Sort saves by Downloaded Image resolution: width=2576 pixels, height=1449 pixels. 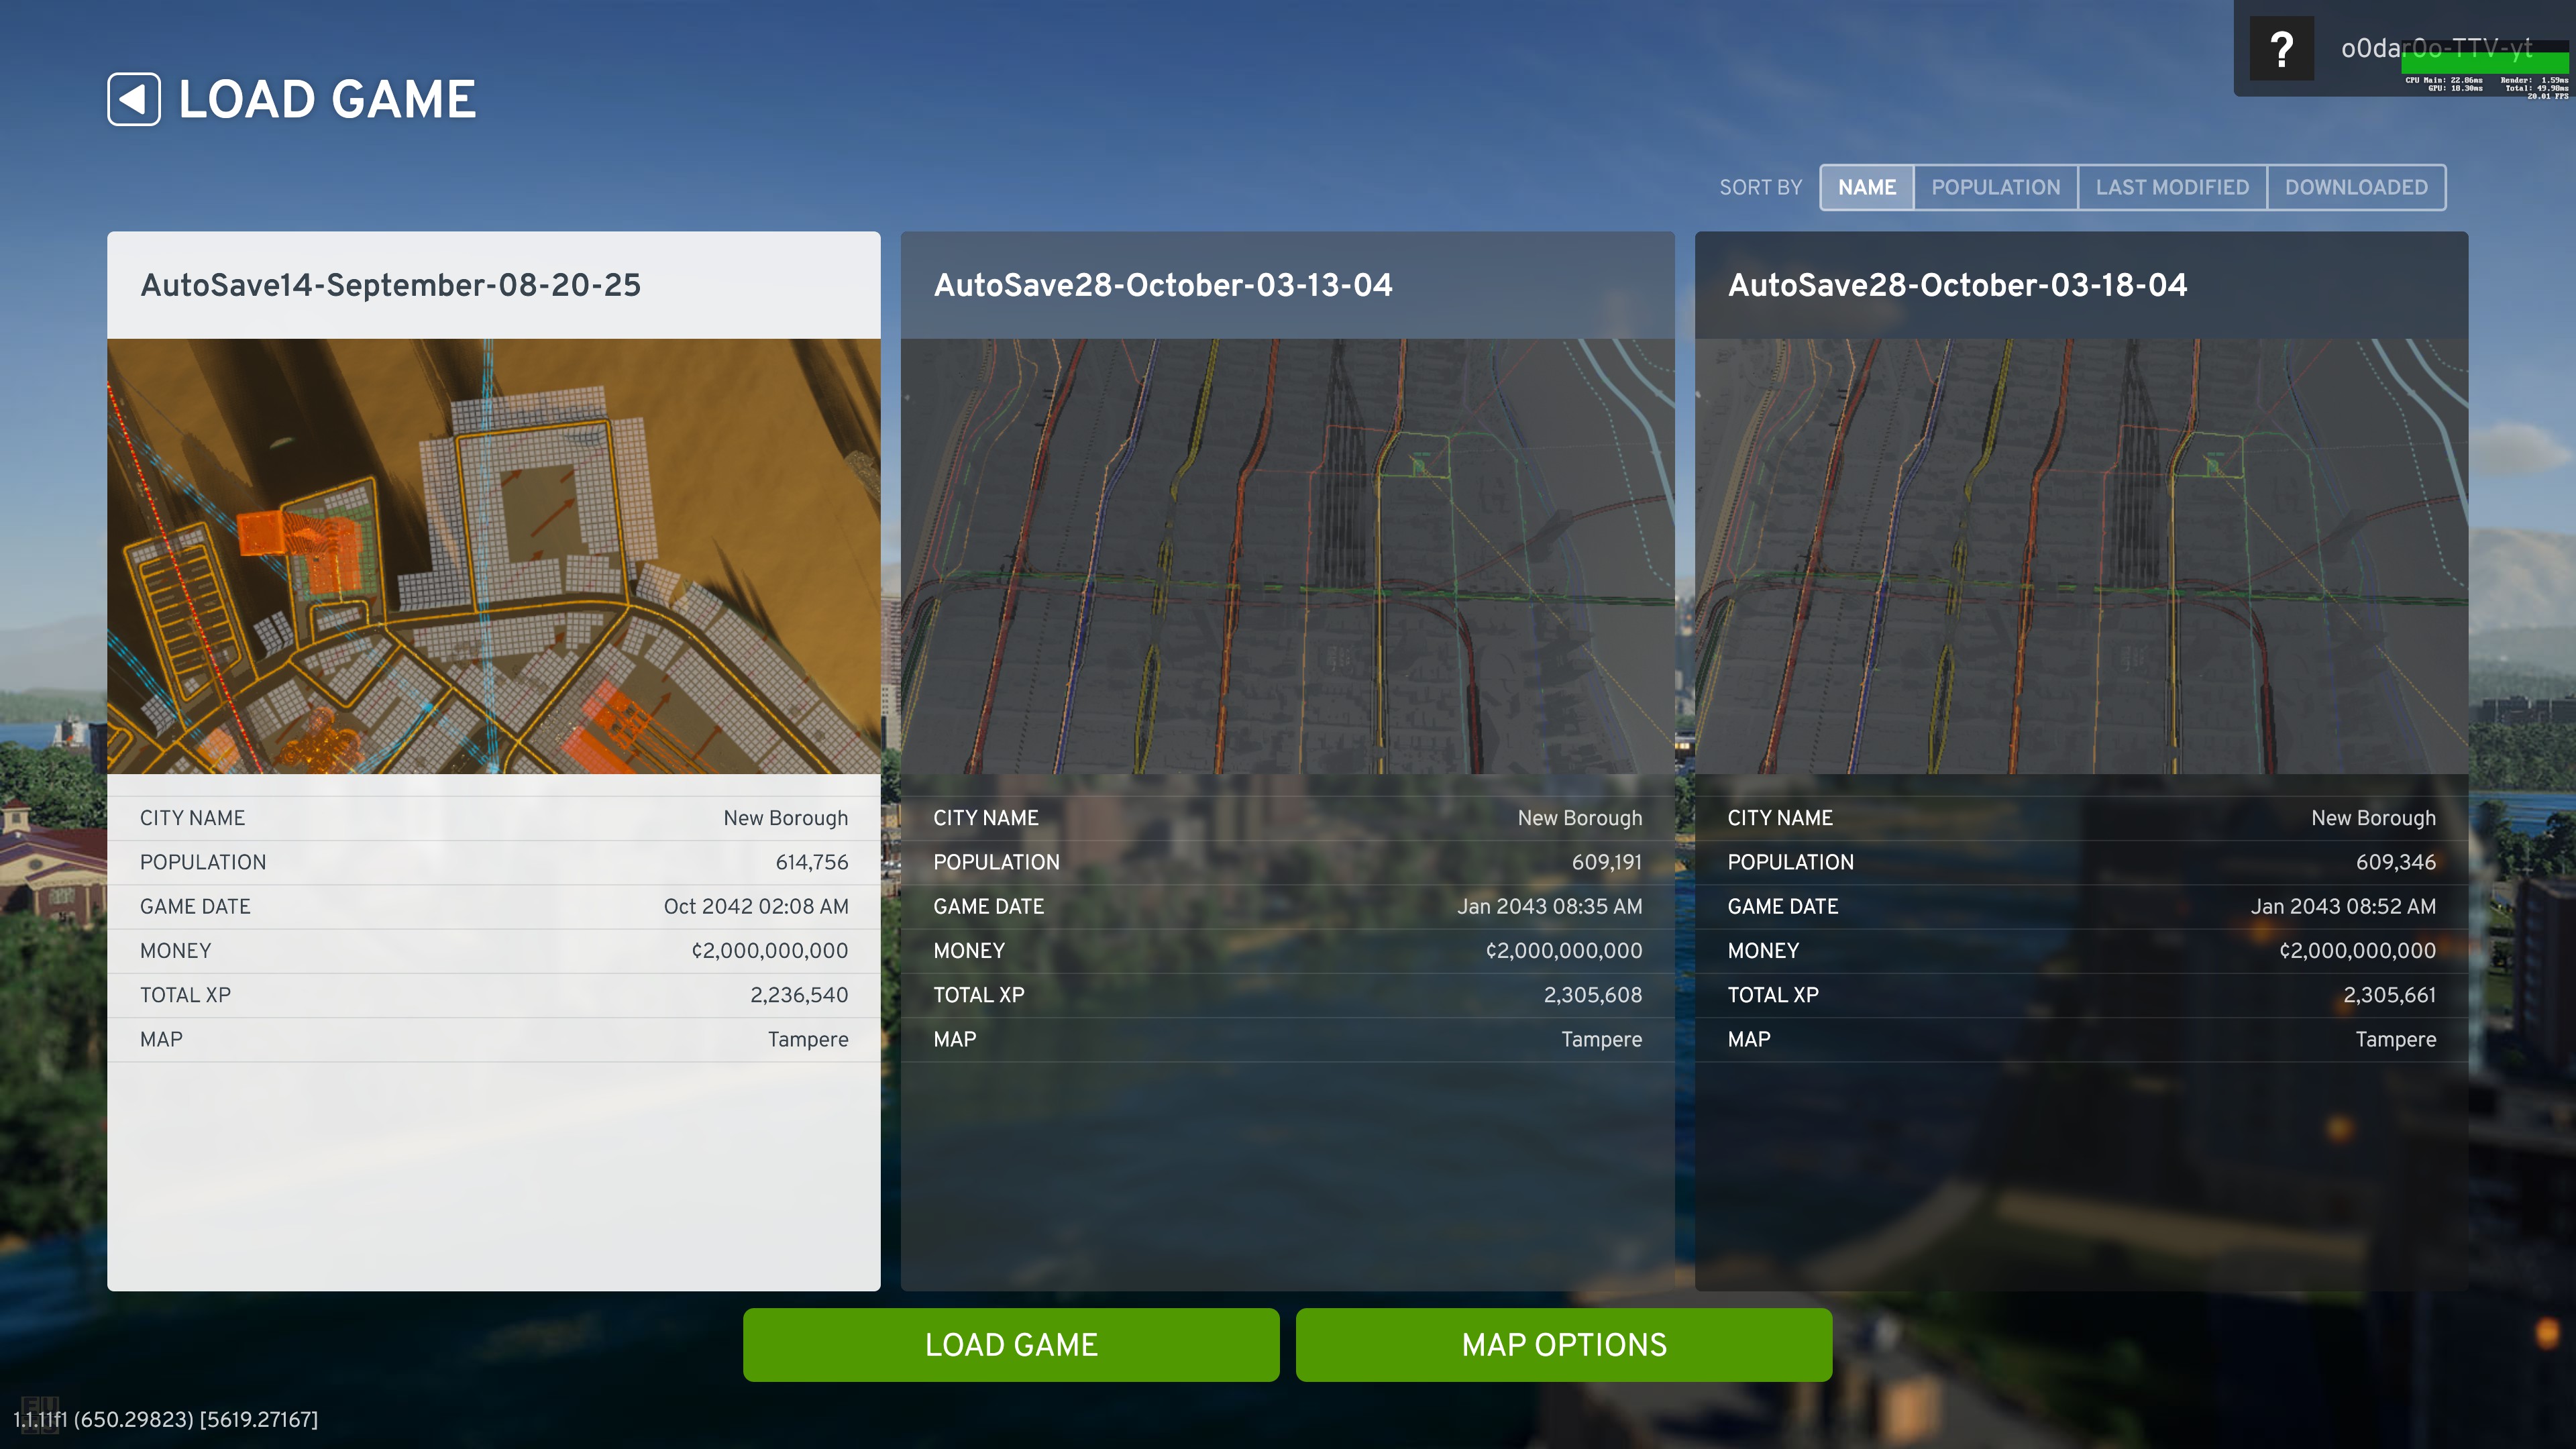(2356, 187)
